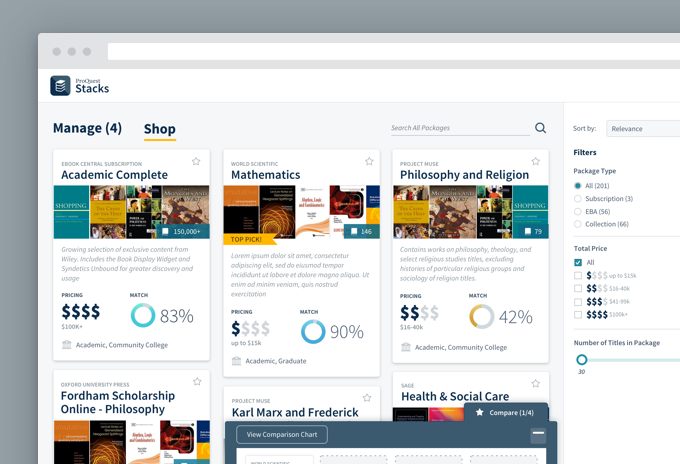Click institution icon beside Academic, Graduate

[236, 361]
